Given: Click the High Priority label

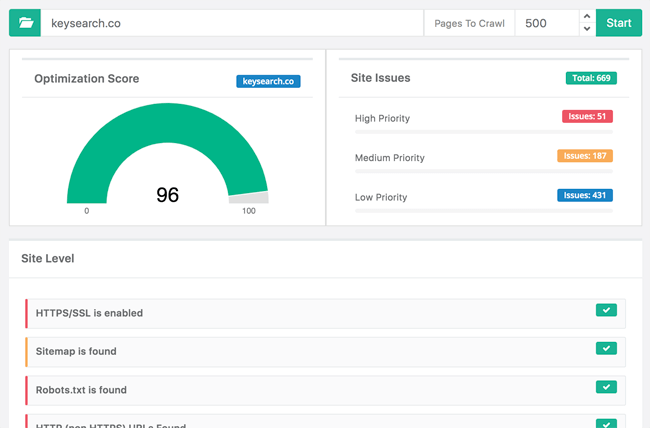Looking at the screenshot, I should (382, 119).
